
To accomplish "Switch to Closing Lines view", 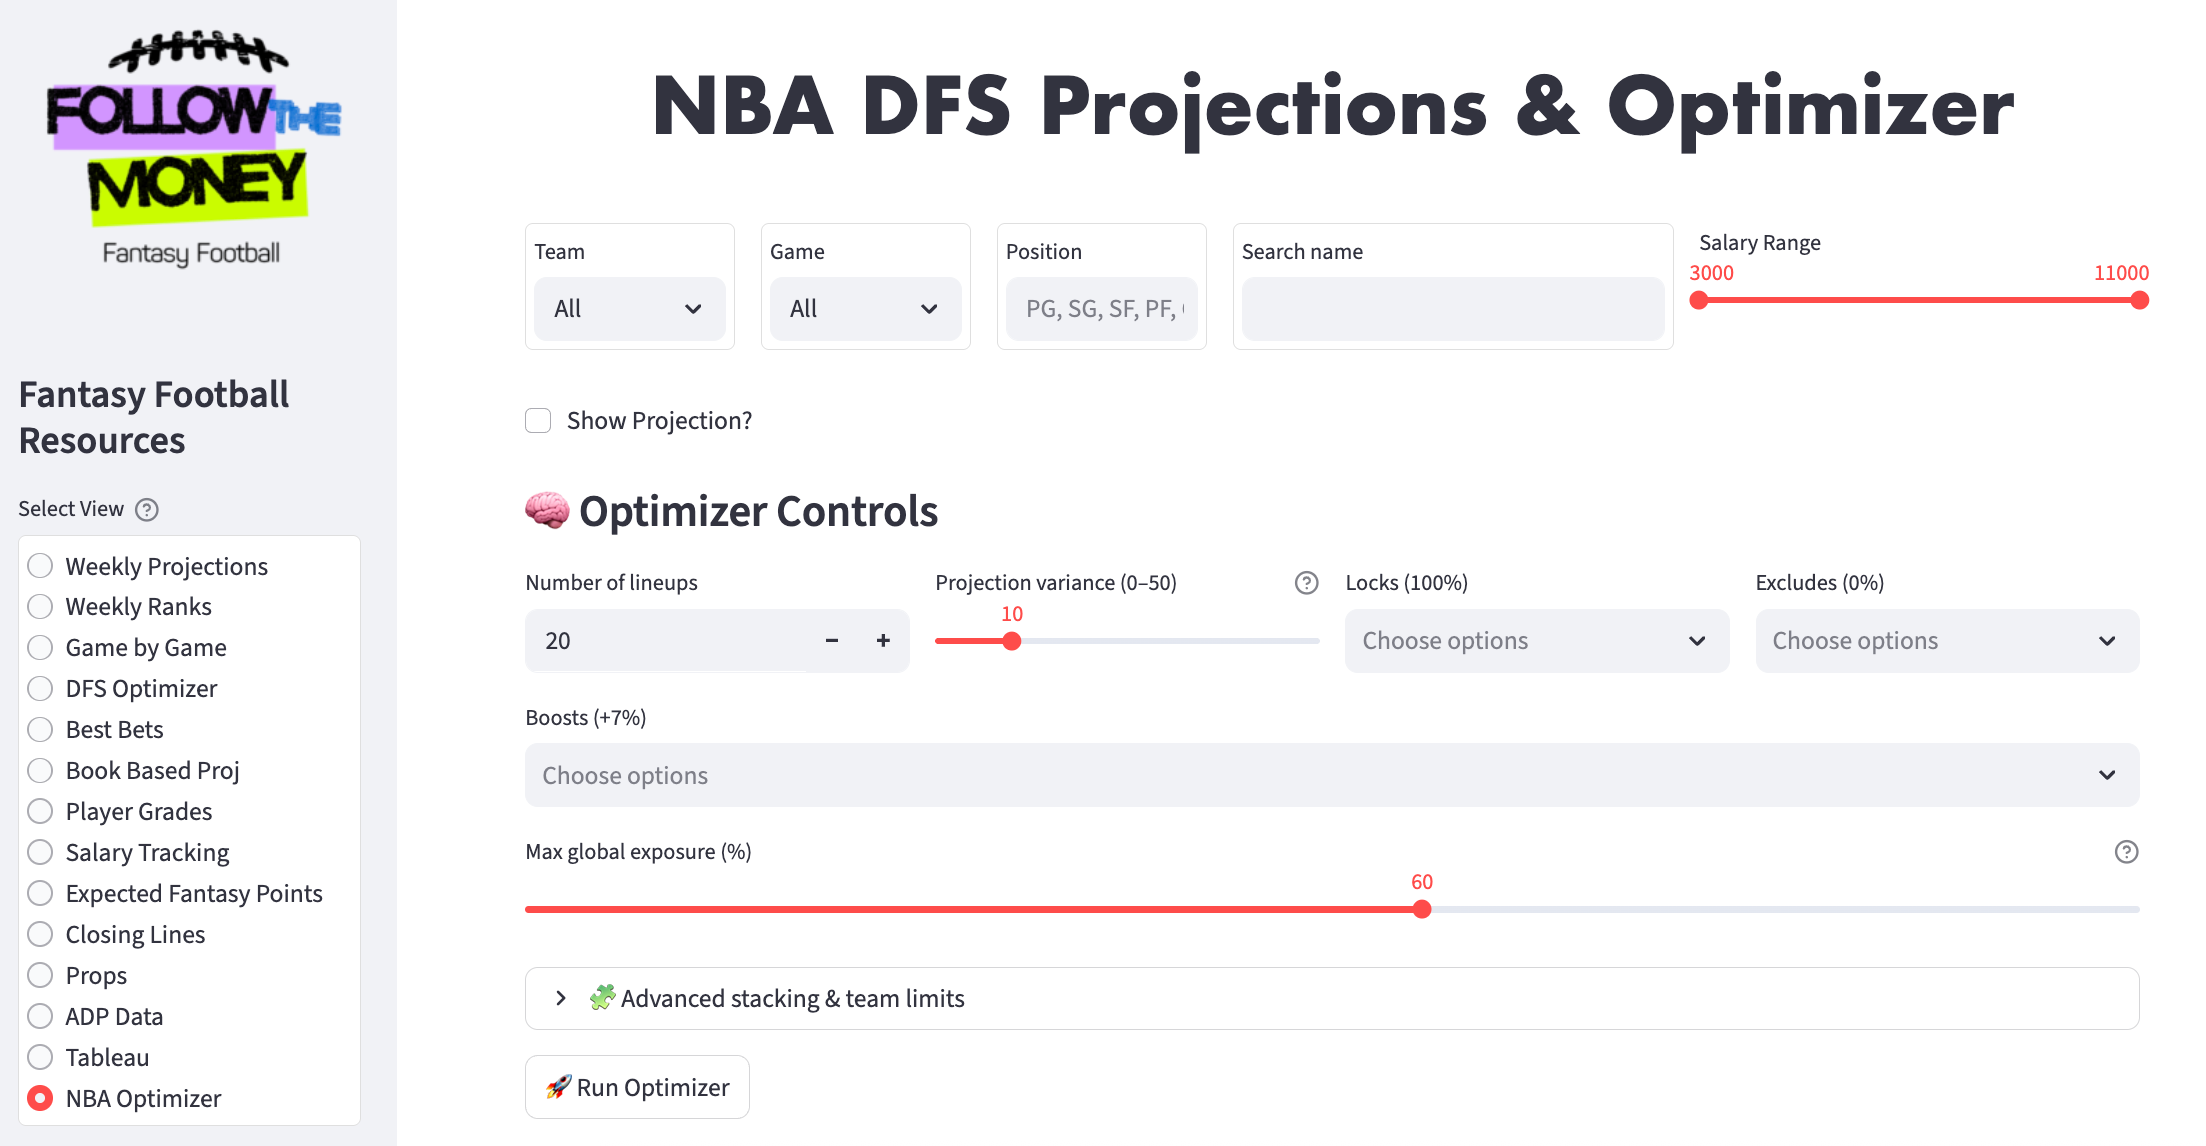I will click(41, 934).
